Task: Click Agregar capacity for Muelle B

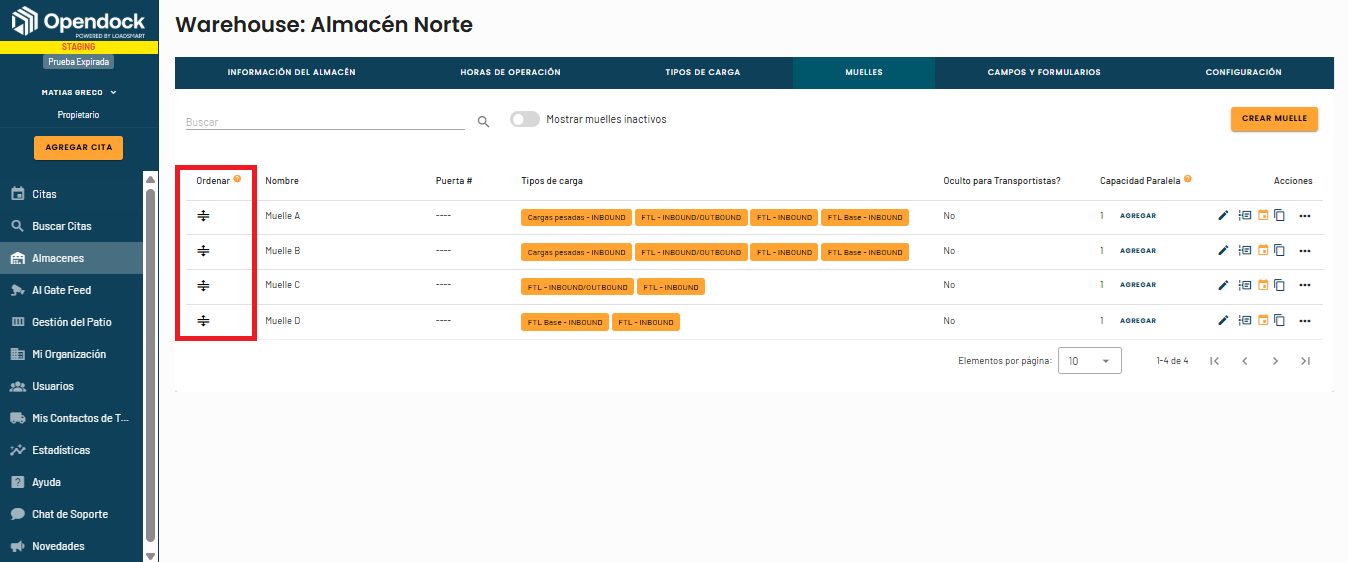Action: (1138, 251)
